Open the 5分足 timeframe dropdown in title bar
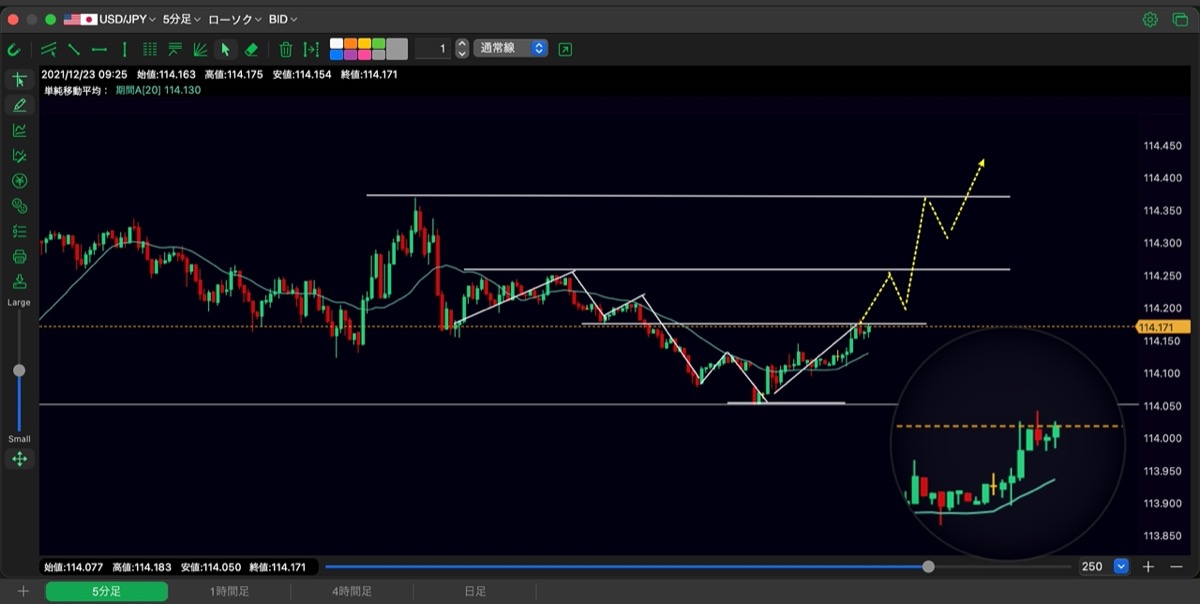 182,19
